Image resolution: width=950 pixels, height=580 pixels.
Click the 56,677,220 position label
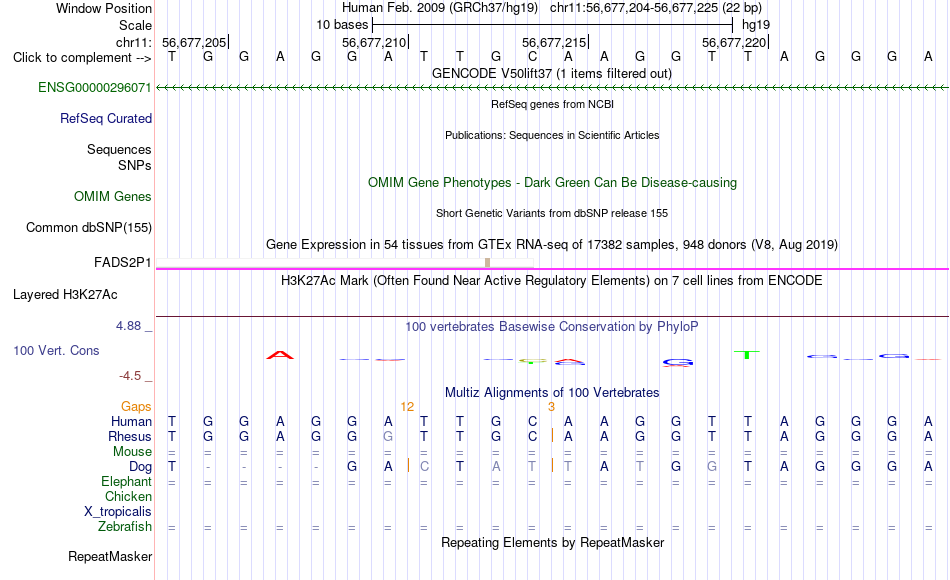[734, 42]
